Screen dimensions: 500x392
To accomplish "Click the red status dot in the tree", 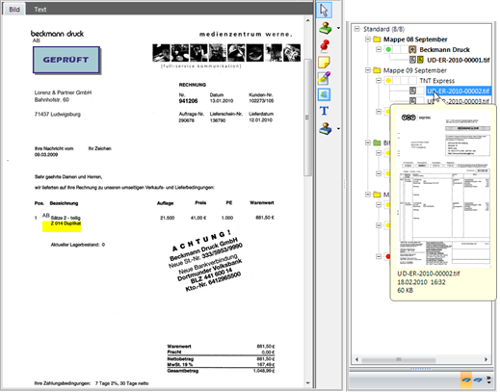I will pos(388,256).
